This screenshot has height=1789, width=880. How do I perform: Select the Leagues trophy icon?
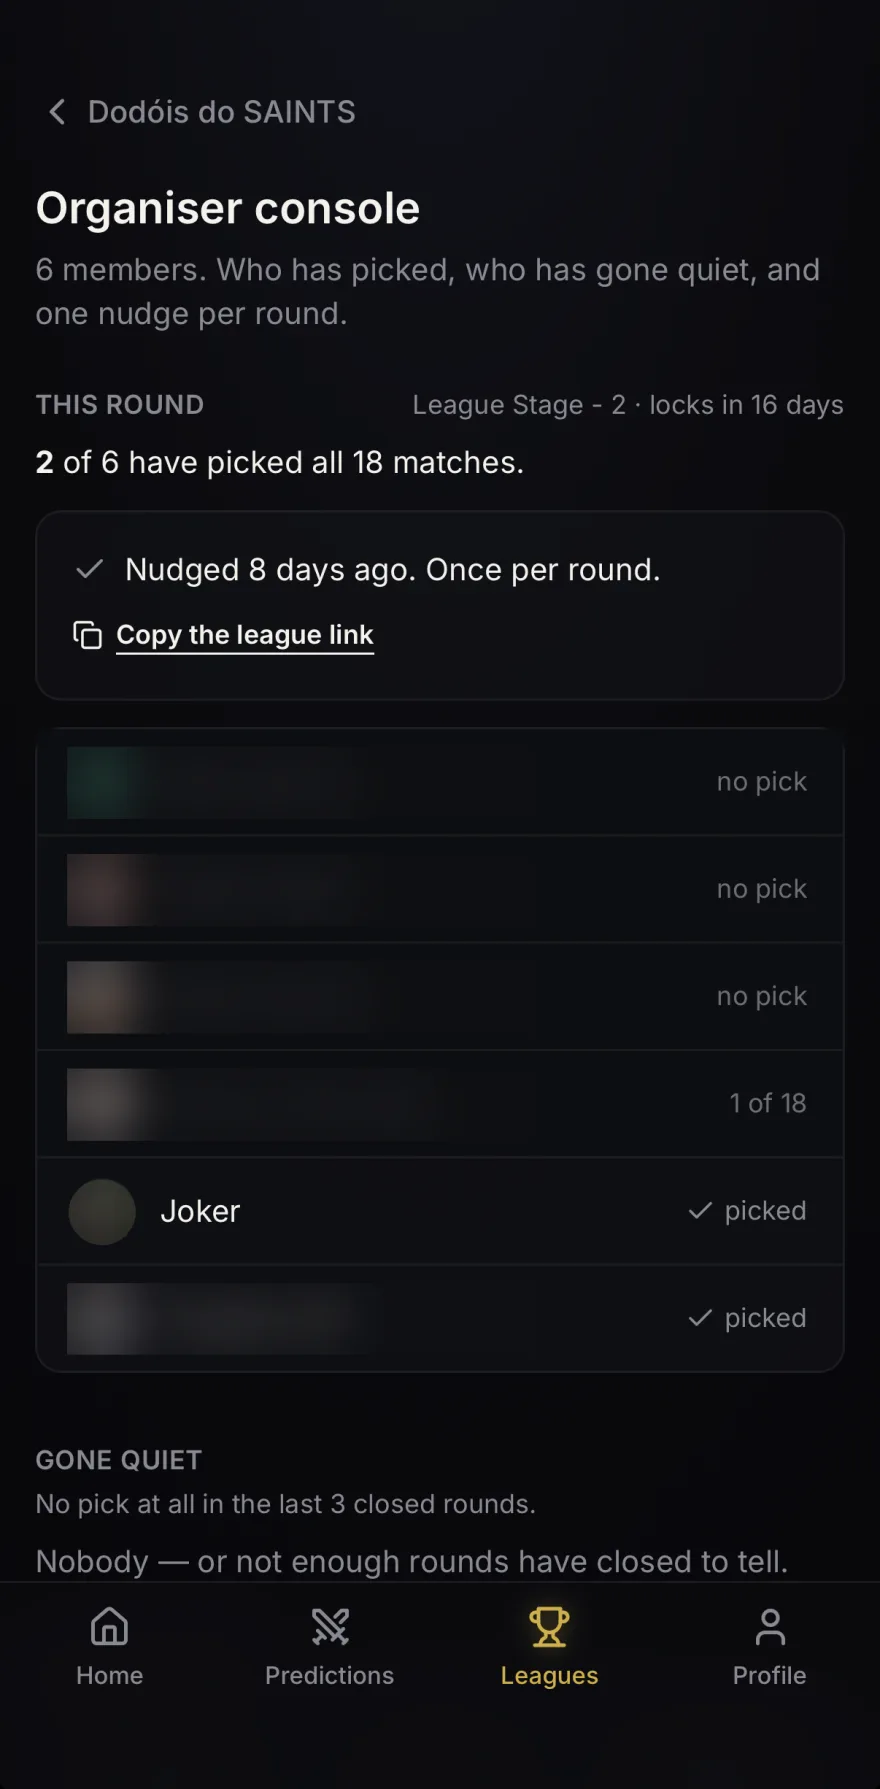549,1627
